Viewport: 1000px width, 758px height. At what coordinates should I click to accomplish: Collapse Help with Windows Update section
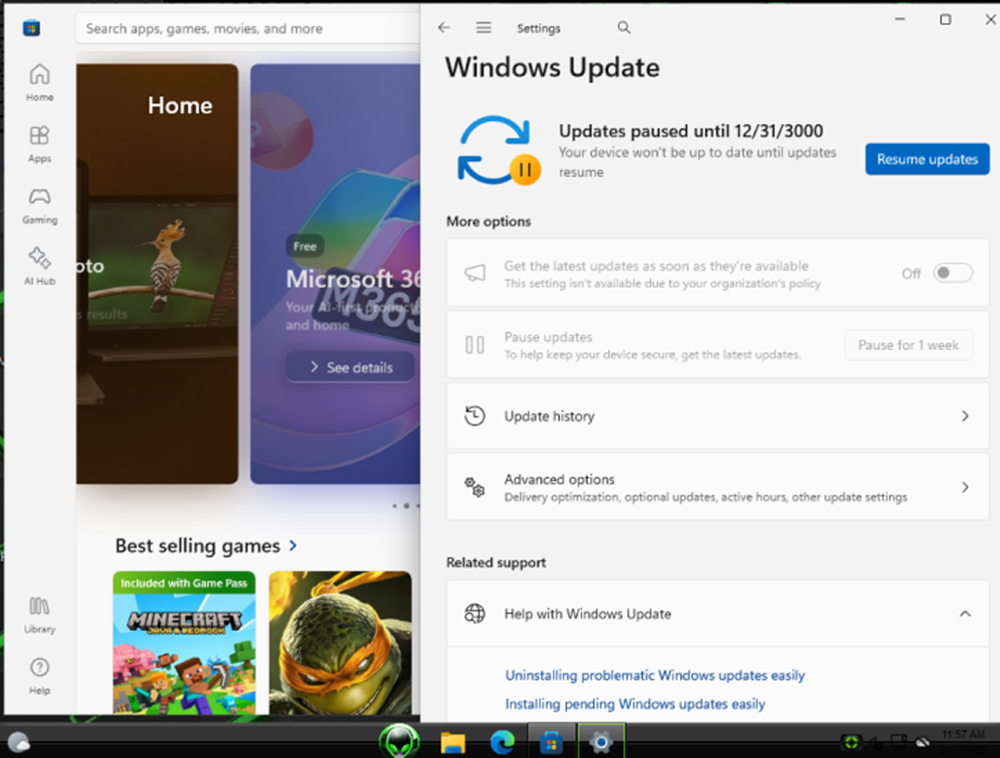[964, 614]
